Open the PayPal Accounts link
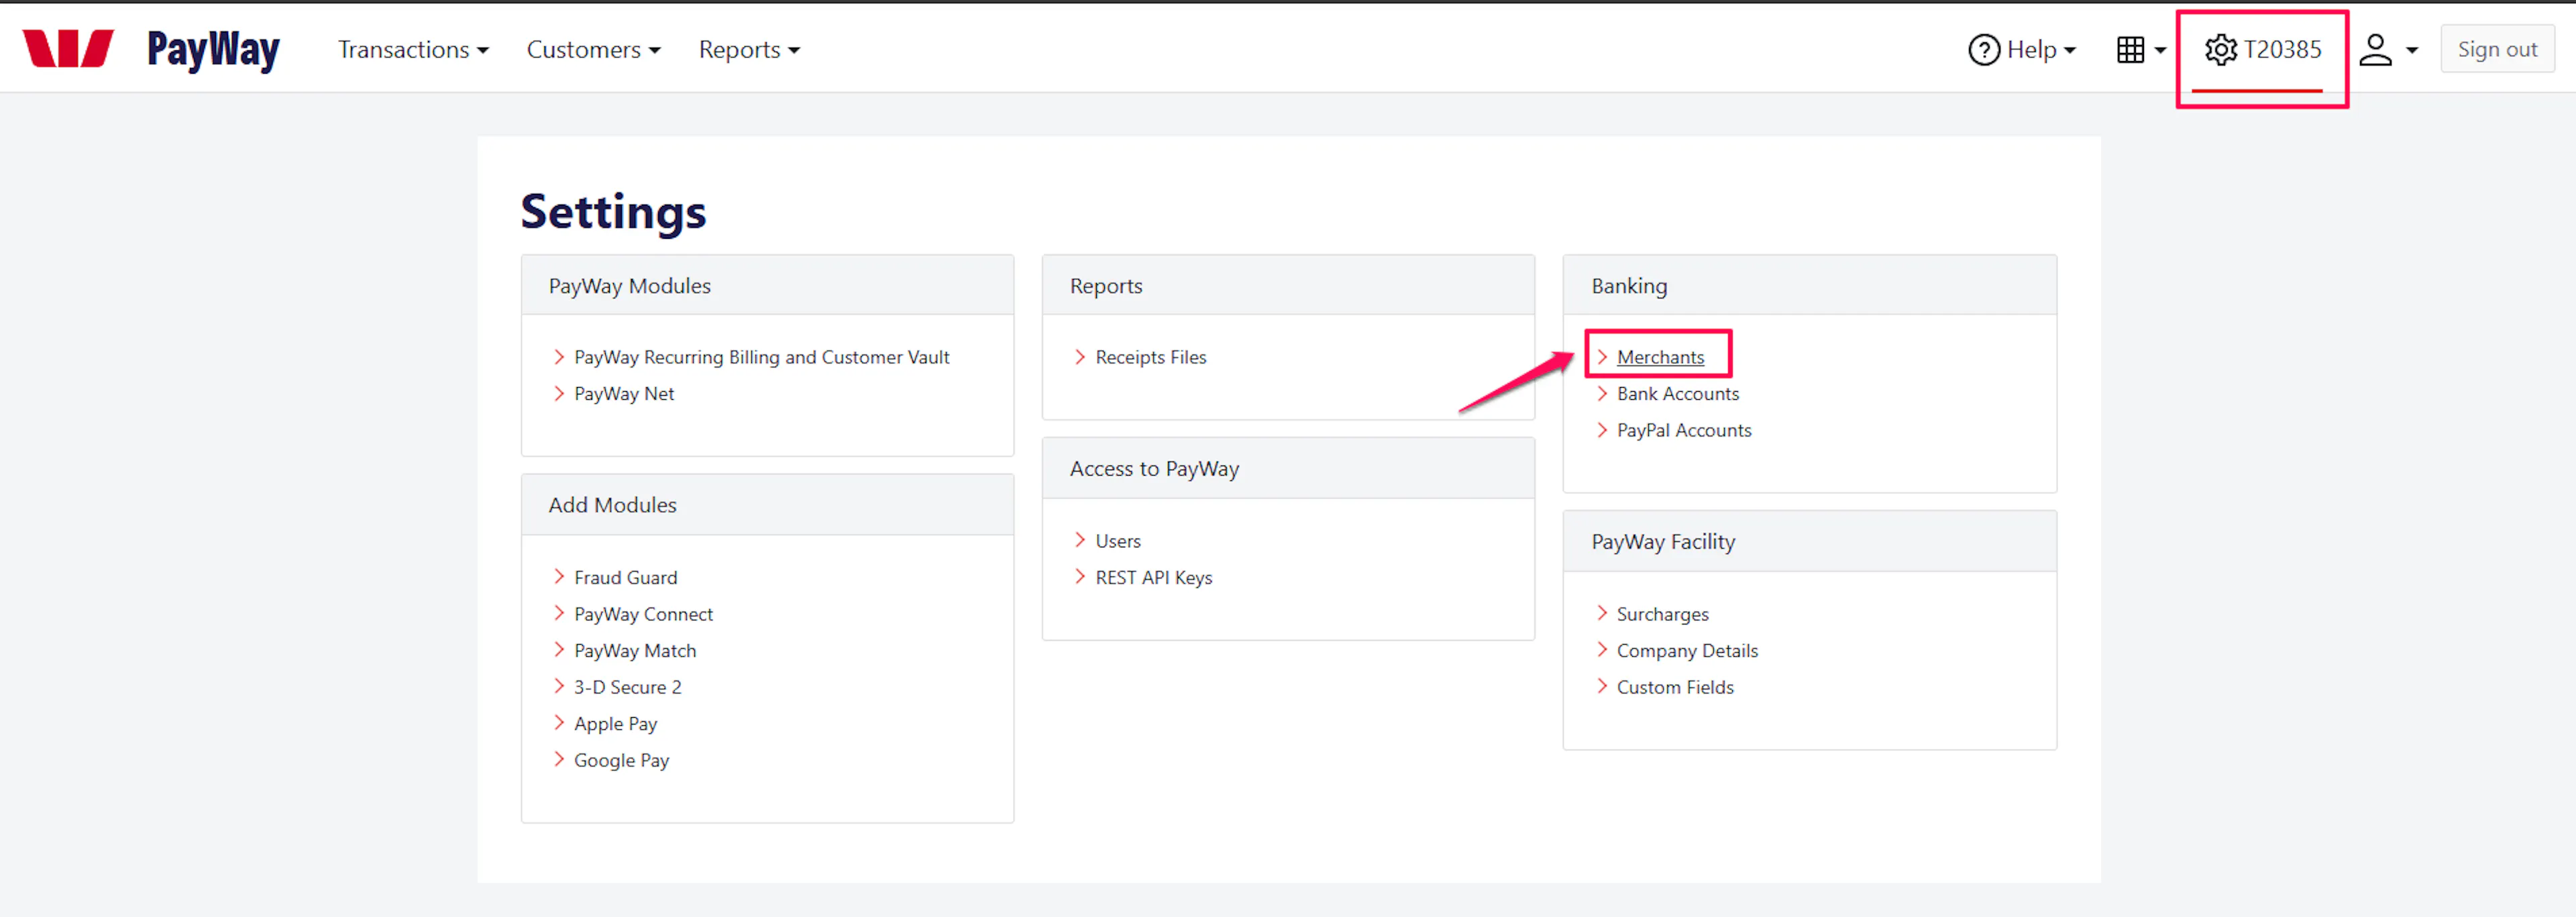This screenshot has height=917, width=2576. click(1684, 430)
